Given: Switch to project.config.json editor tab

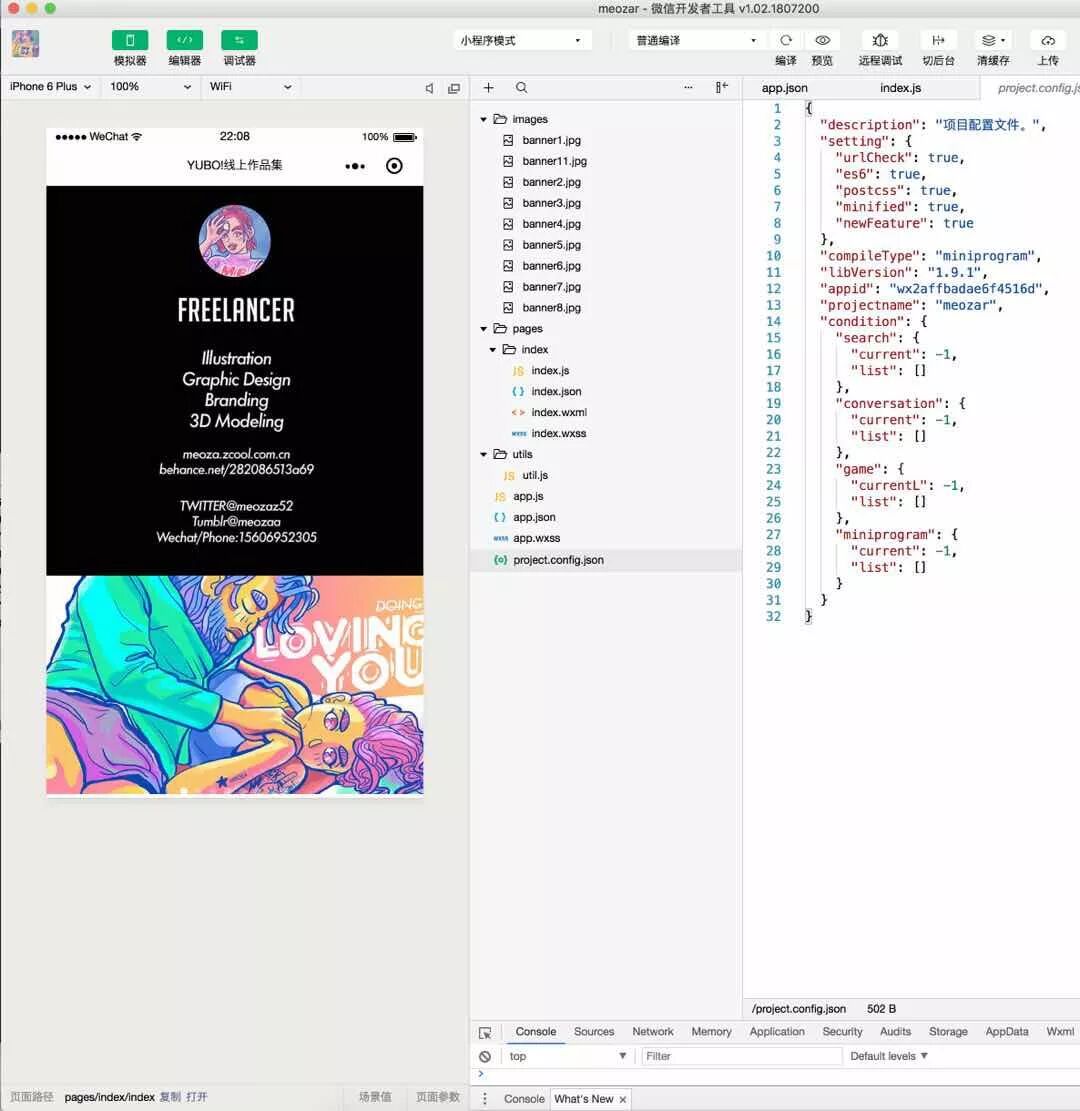Looking at the screenshot, I should click(x=1038, y=88).
